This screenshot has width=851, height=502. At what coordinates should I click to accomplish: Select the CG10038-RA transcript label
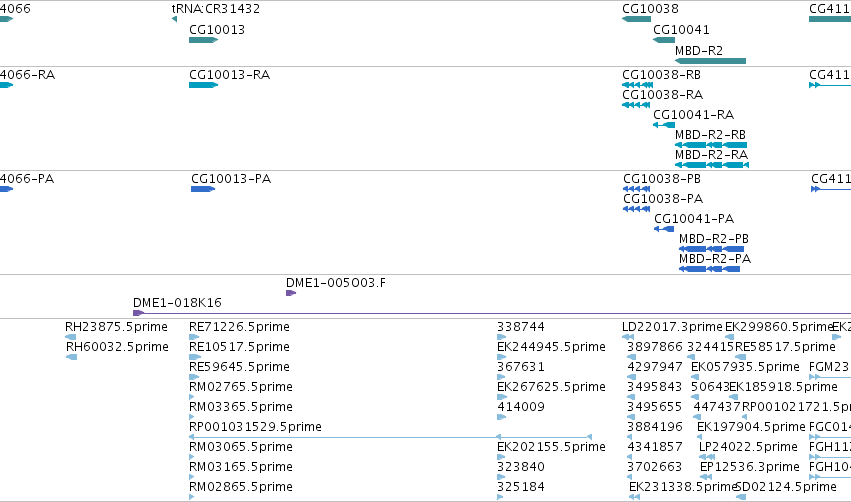click(662, 95)
